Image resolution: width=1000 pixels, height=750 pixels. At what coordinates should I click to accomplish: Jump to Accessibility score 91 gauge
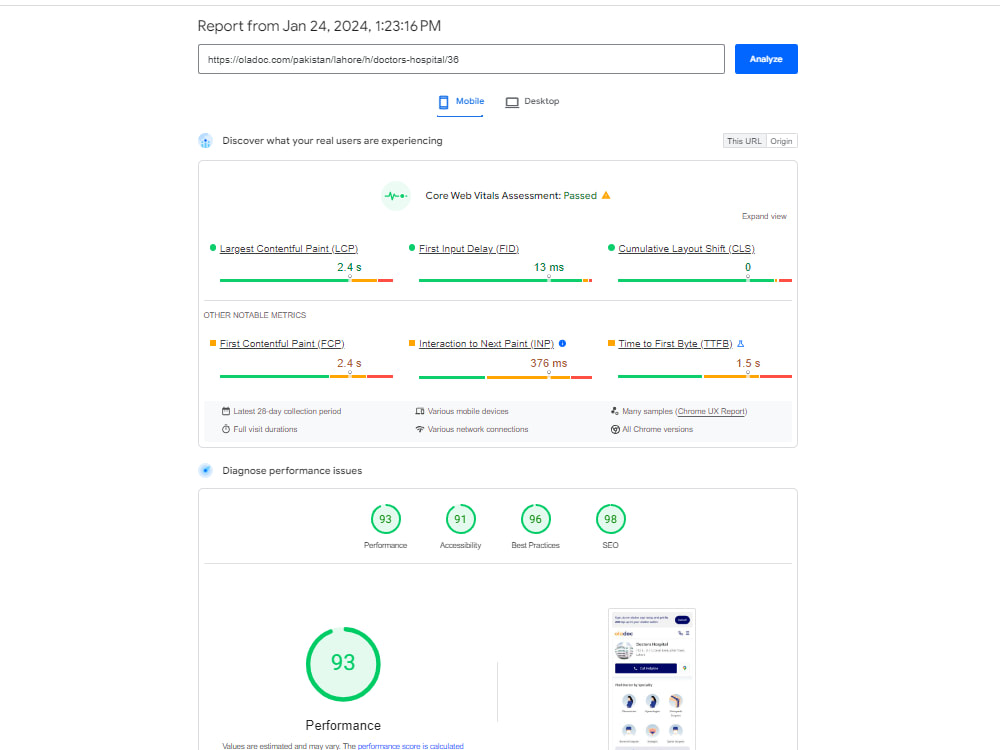[460, 519]
